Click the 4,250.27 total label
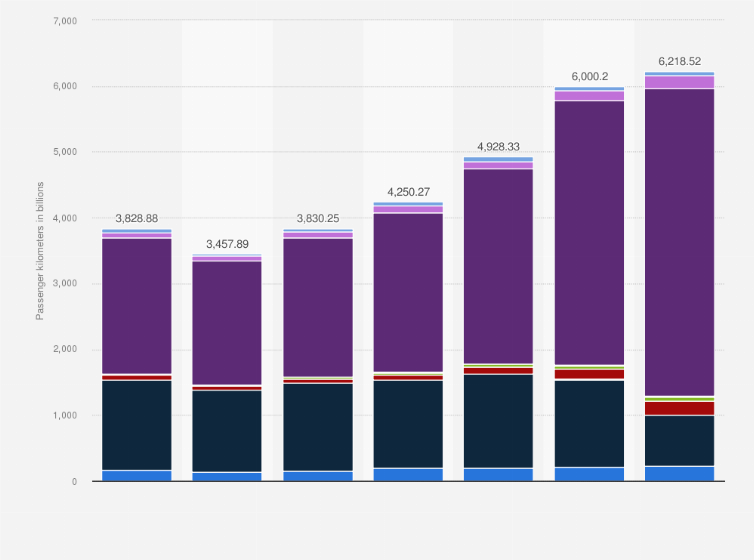This screenshot has height=560, width=754. point(408,192)
